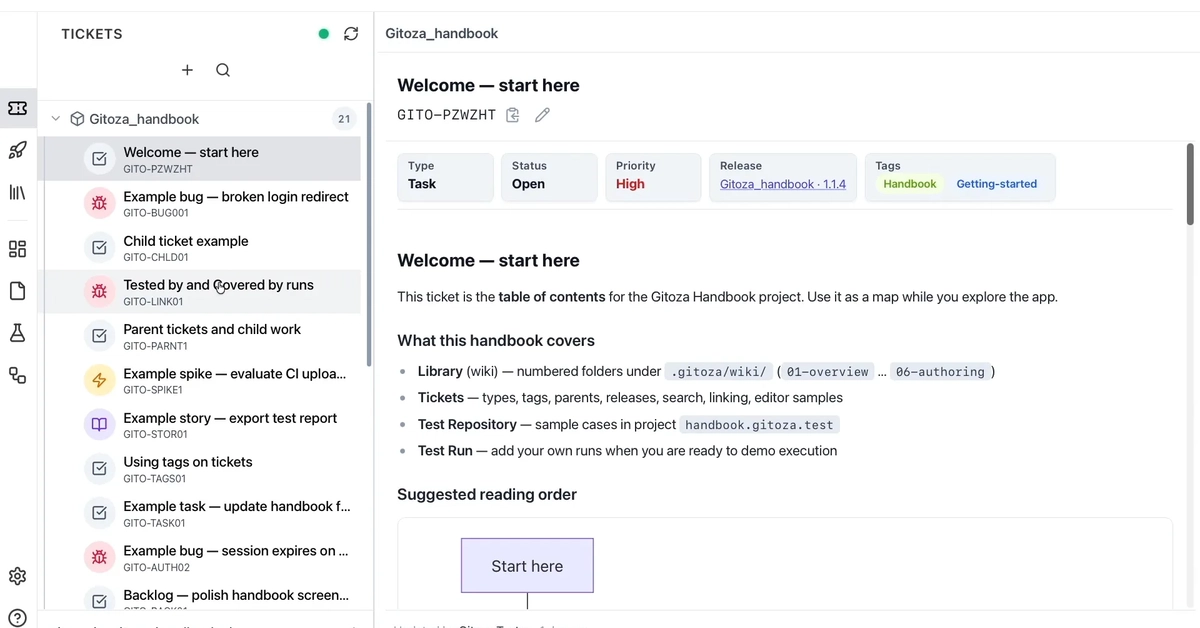Click the Getting-started tag
Screen dimensions: 1200x628
tap(996, 184)
